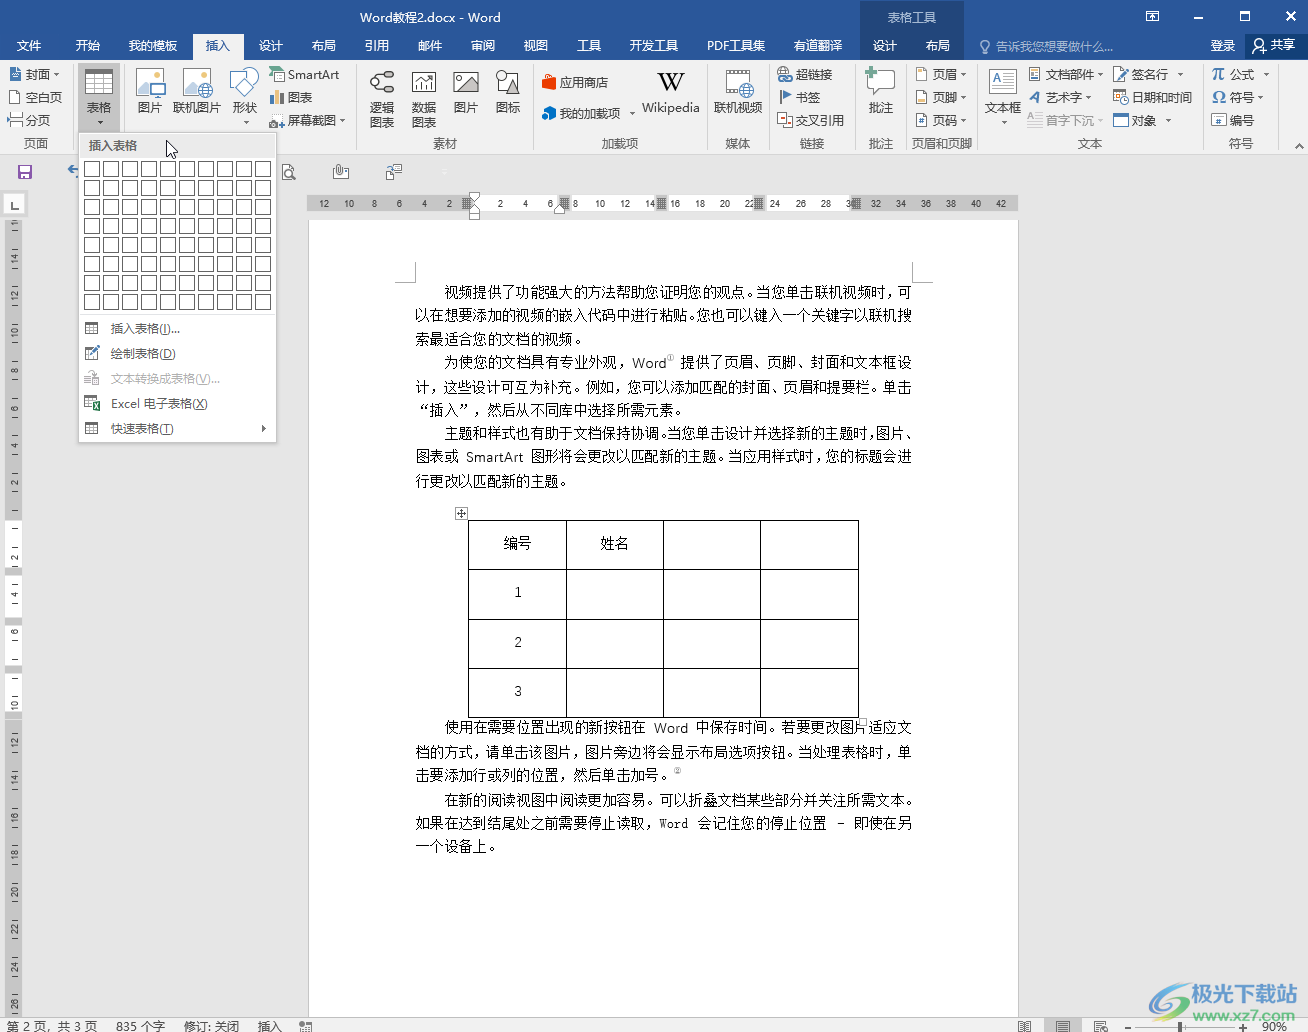
Task: Click the zoom slider handle
Action: (1181, 1026)
